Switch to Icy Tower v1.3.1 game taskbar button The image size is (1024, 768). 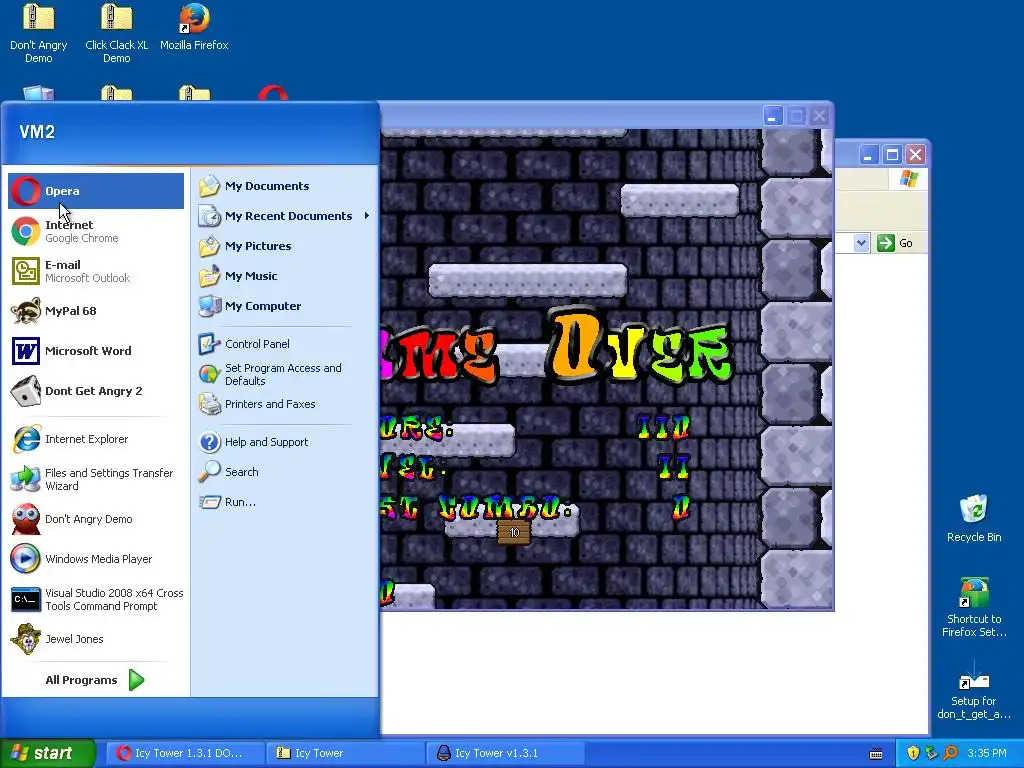tap(506, 753)
